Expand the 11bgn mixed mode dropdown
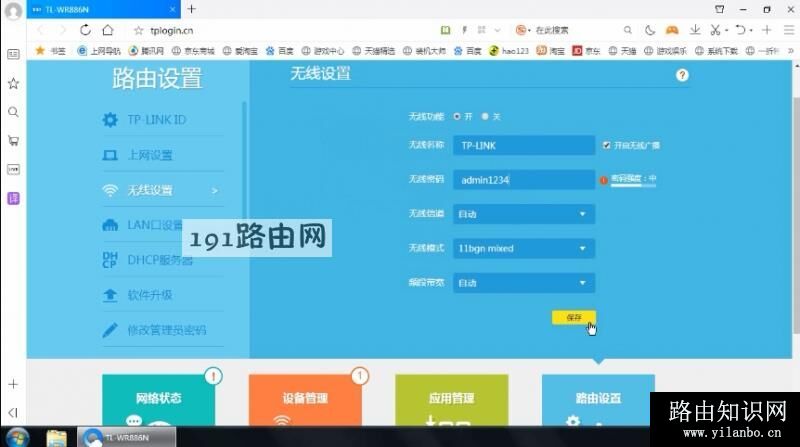Image resolution: width=800 pixels, height=447 pixels. 524,249
